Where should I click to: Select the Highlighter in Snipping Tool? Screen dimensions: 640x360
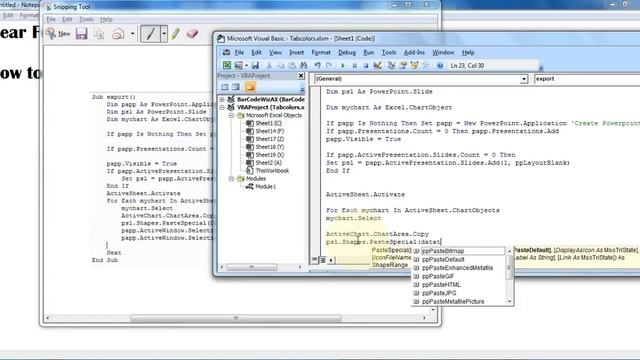point(176,34)
